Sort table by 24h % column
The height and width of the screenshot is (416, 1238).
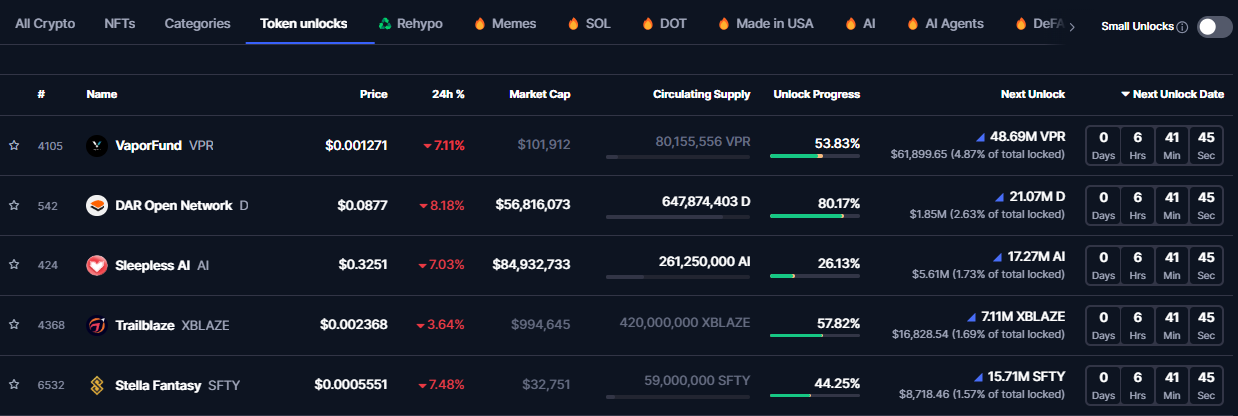pyautogui.click(x=447, y=94)
